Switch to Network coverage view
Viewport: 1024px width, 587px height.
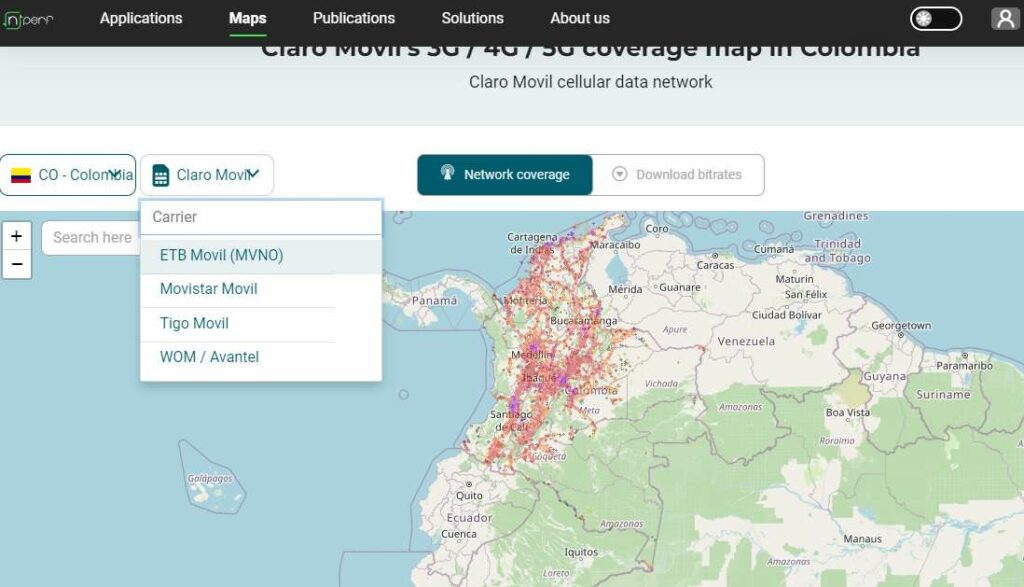[505, 175]
